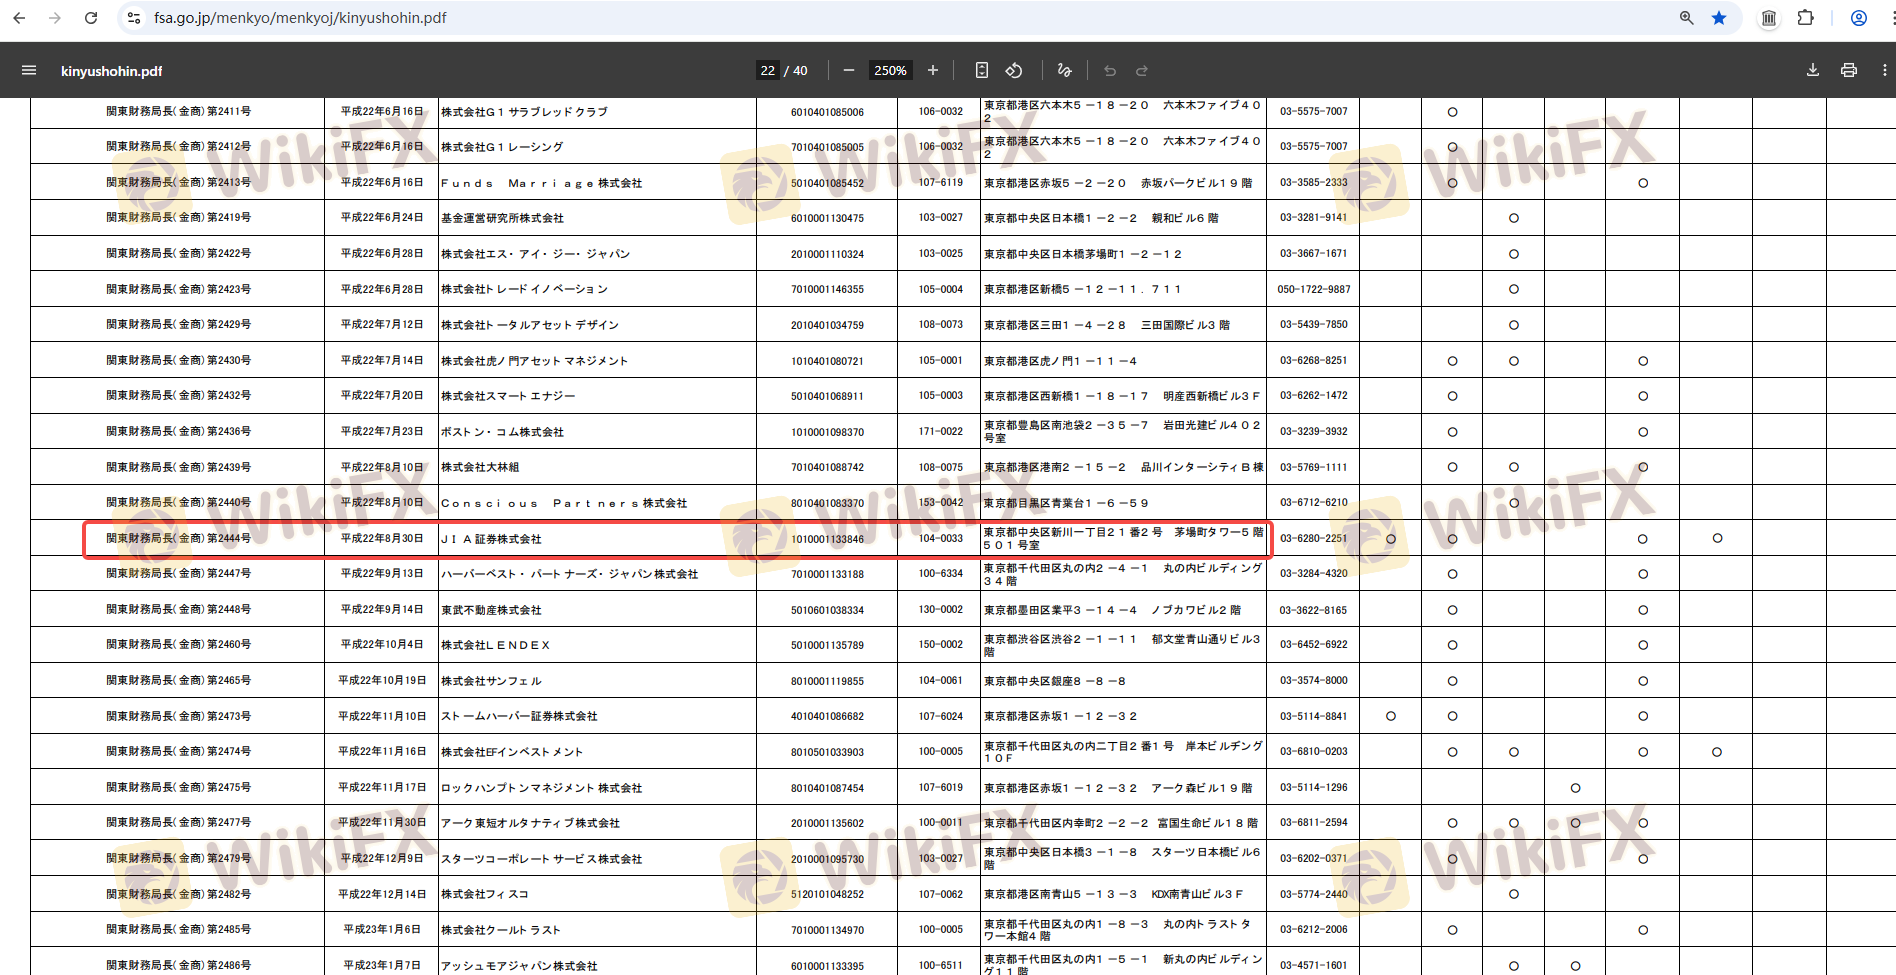Zoom in with the plus button
Screen dimensions: 1896x975
933,70
